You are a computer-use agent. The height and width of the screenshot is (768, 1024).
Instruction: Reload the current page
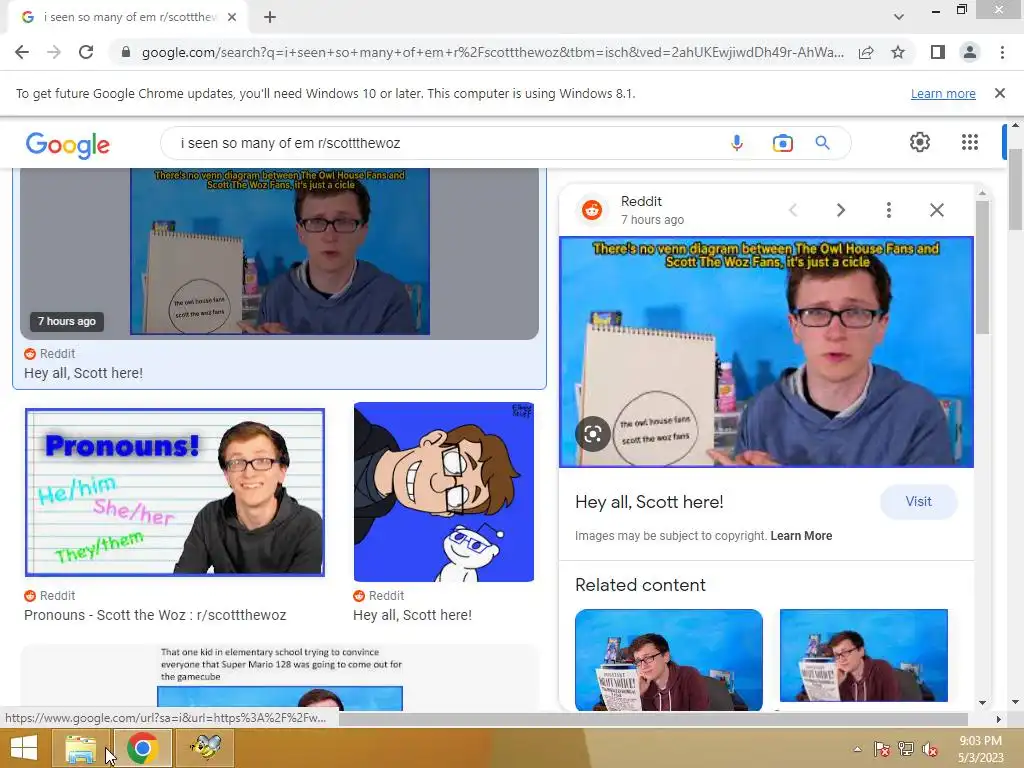click(86, 52)
